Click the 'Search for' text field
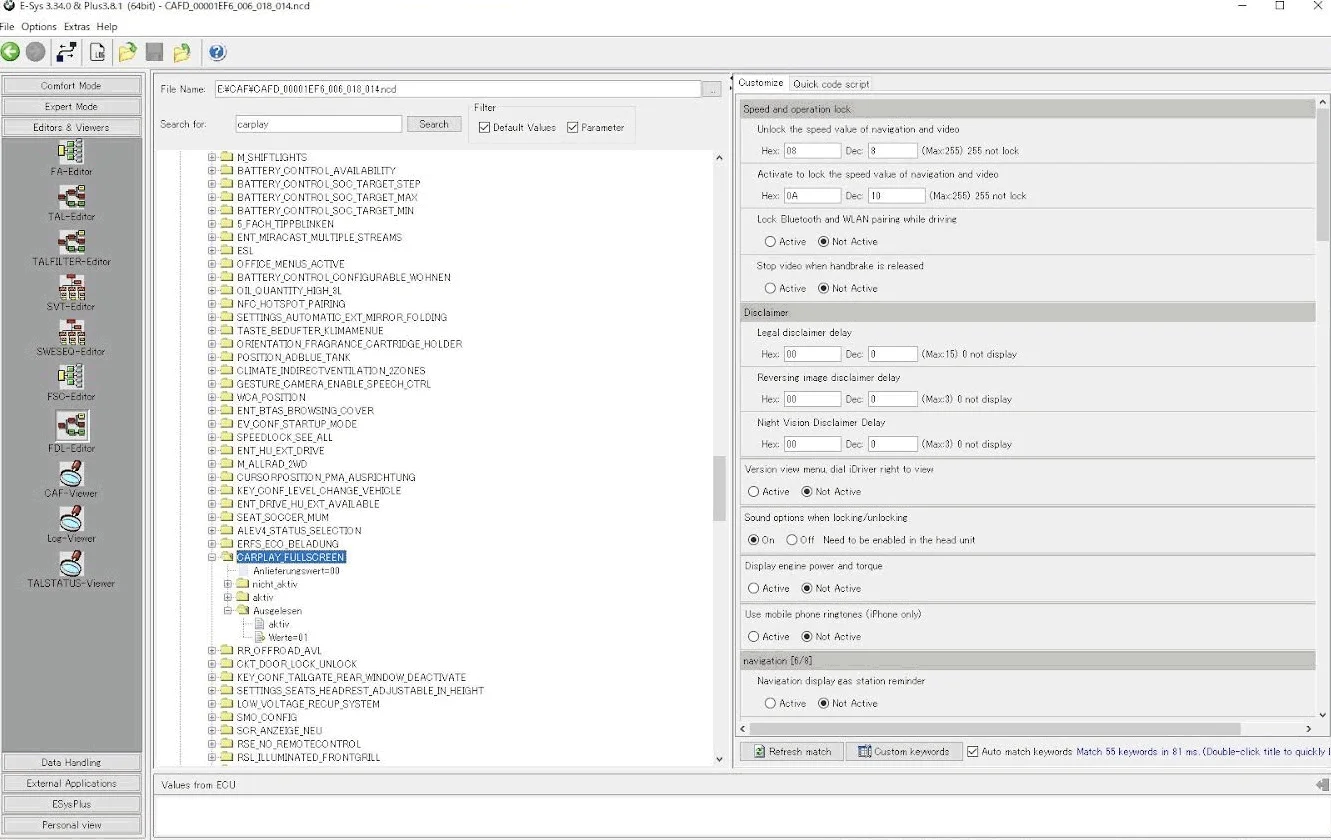 tap(318, 124)
